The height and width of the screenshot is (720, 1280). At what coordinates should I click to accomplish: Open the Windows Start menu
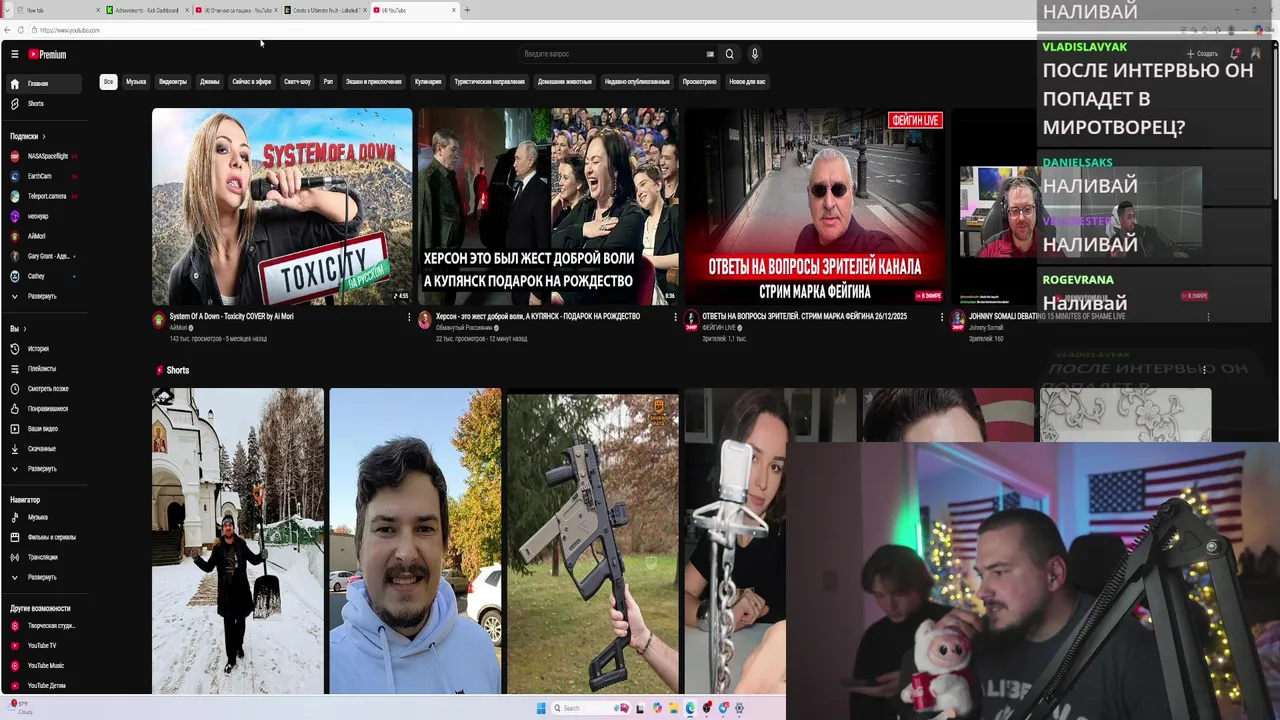click(541, 708)
